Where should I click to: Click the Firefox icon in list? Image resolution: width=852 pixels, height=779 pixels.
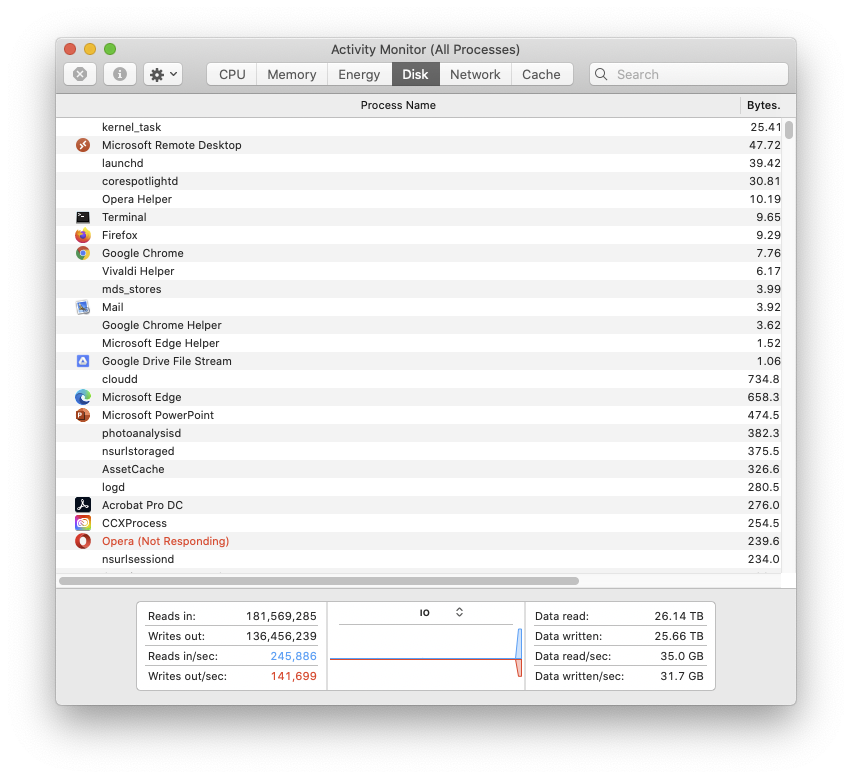(x=83, y=235)
